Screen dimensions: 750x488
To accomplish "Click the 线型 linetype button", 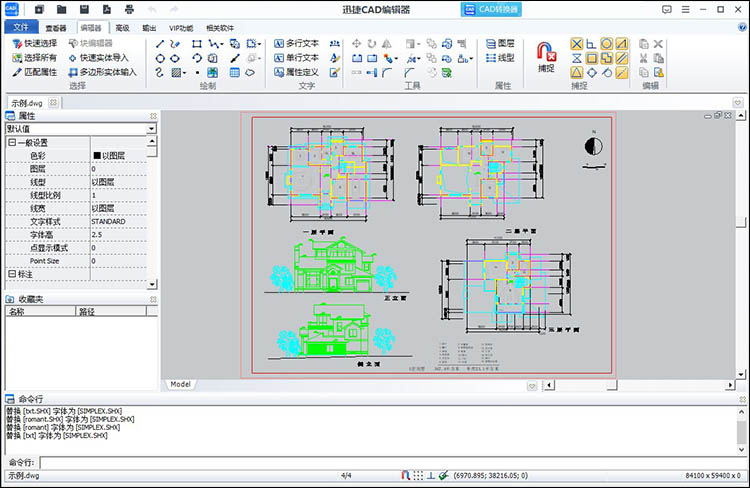I will click(500, 58).
